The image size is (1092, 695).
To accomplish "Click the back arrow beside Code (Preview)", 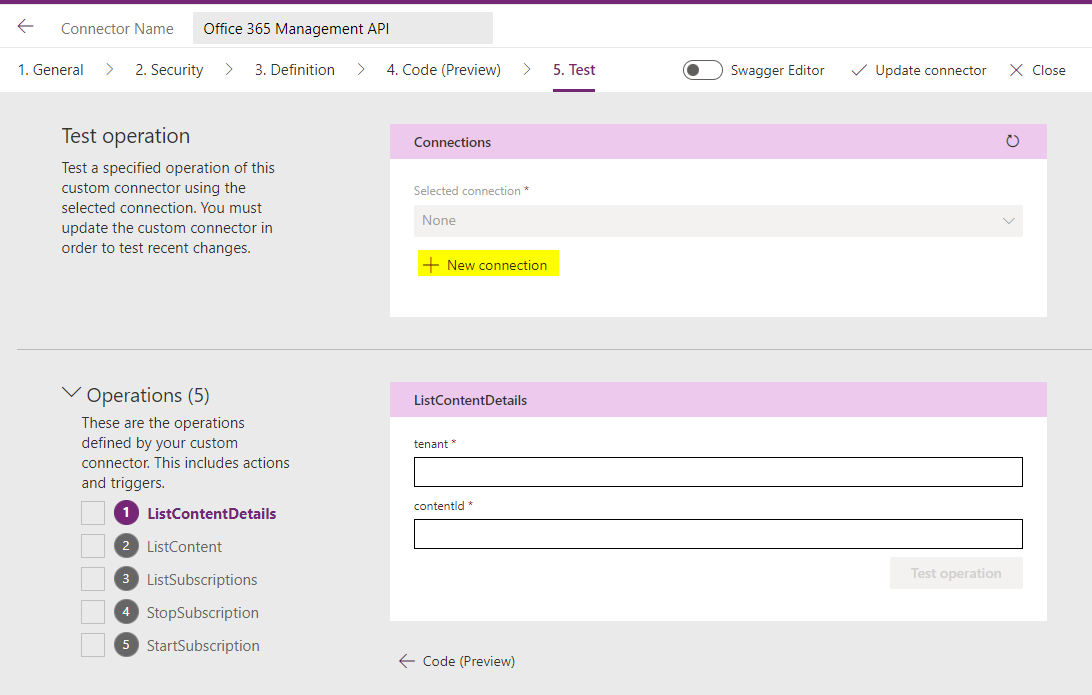I will click(x=407, y=661).
